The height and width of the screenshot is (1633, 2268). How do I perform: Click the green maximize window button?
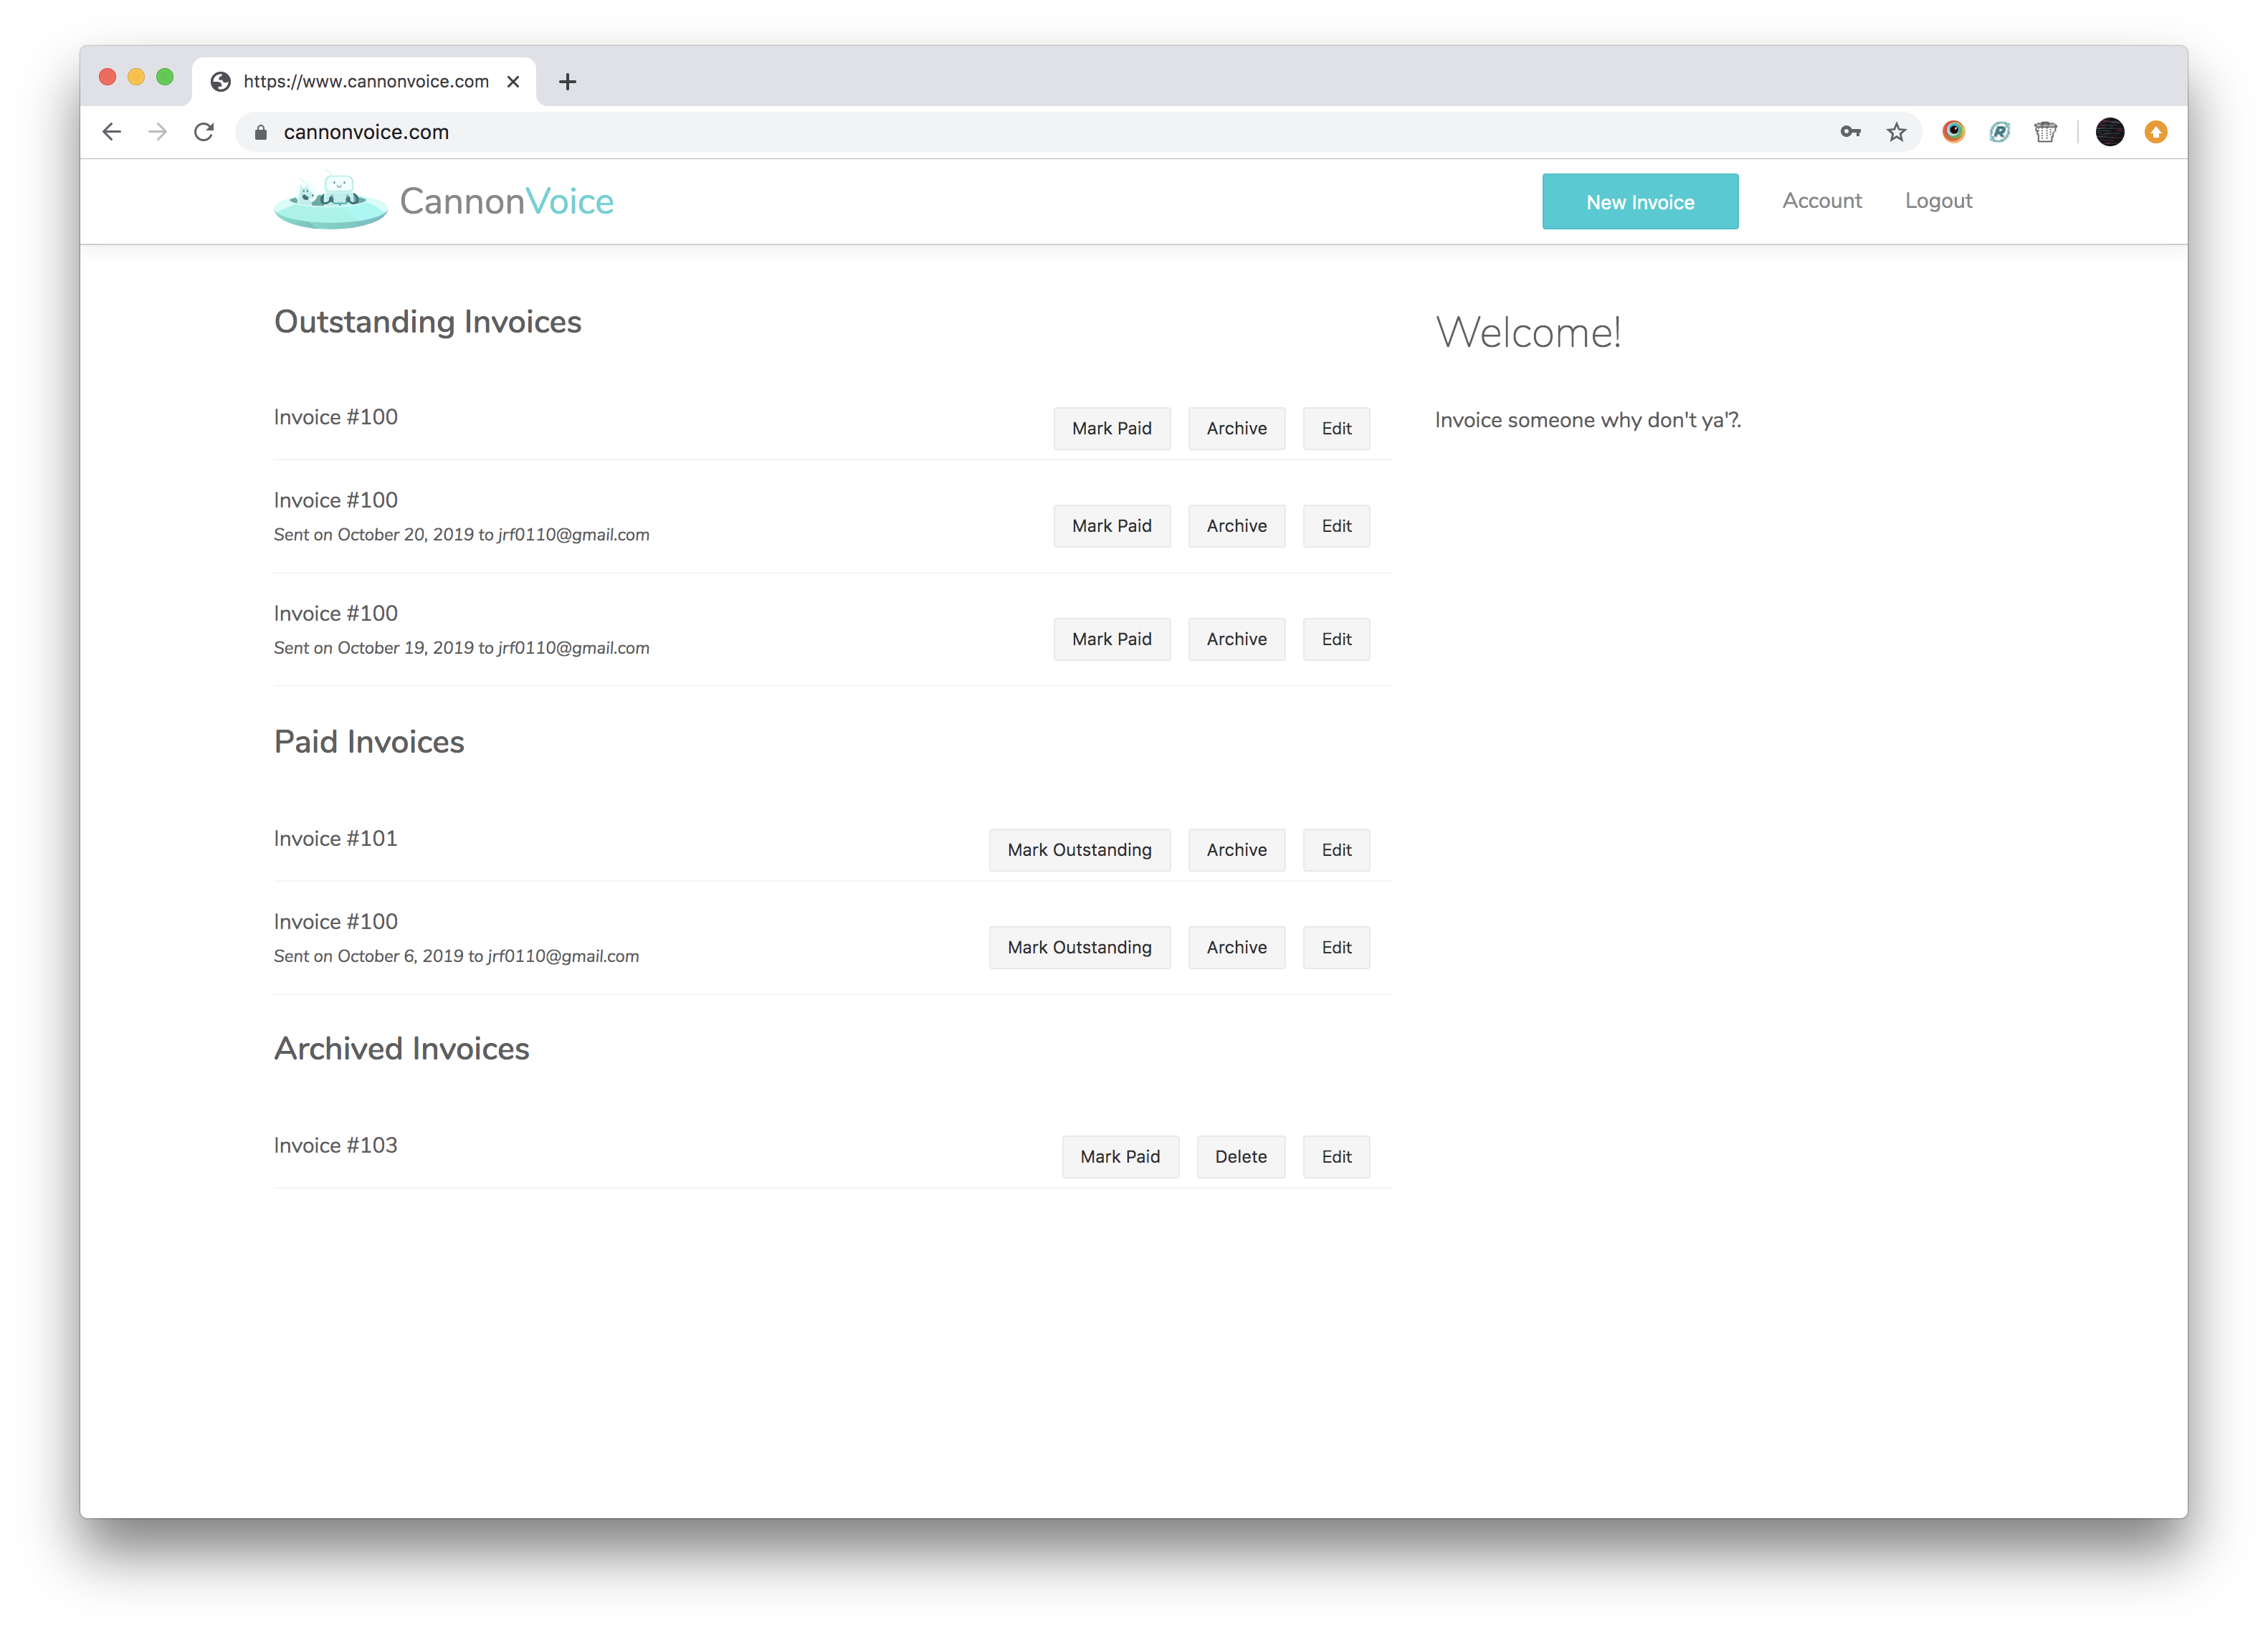pyautogui.click(x=165, y=77)
